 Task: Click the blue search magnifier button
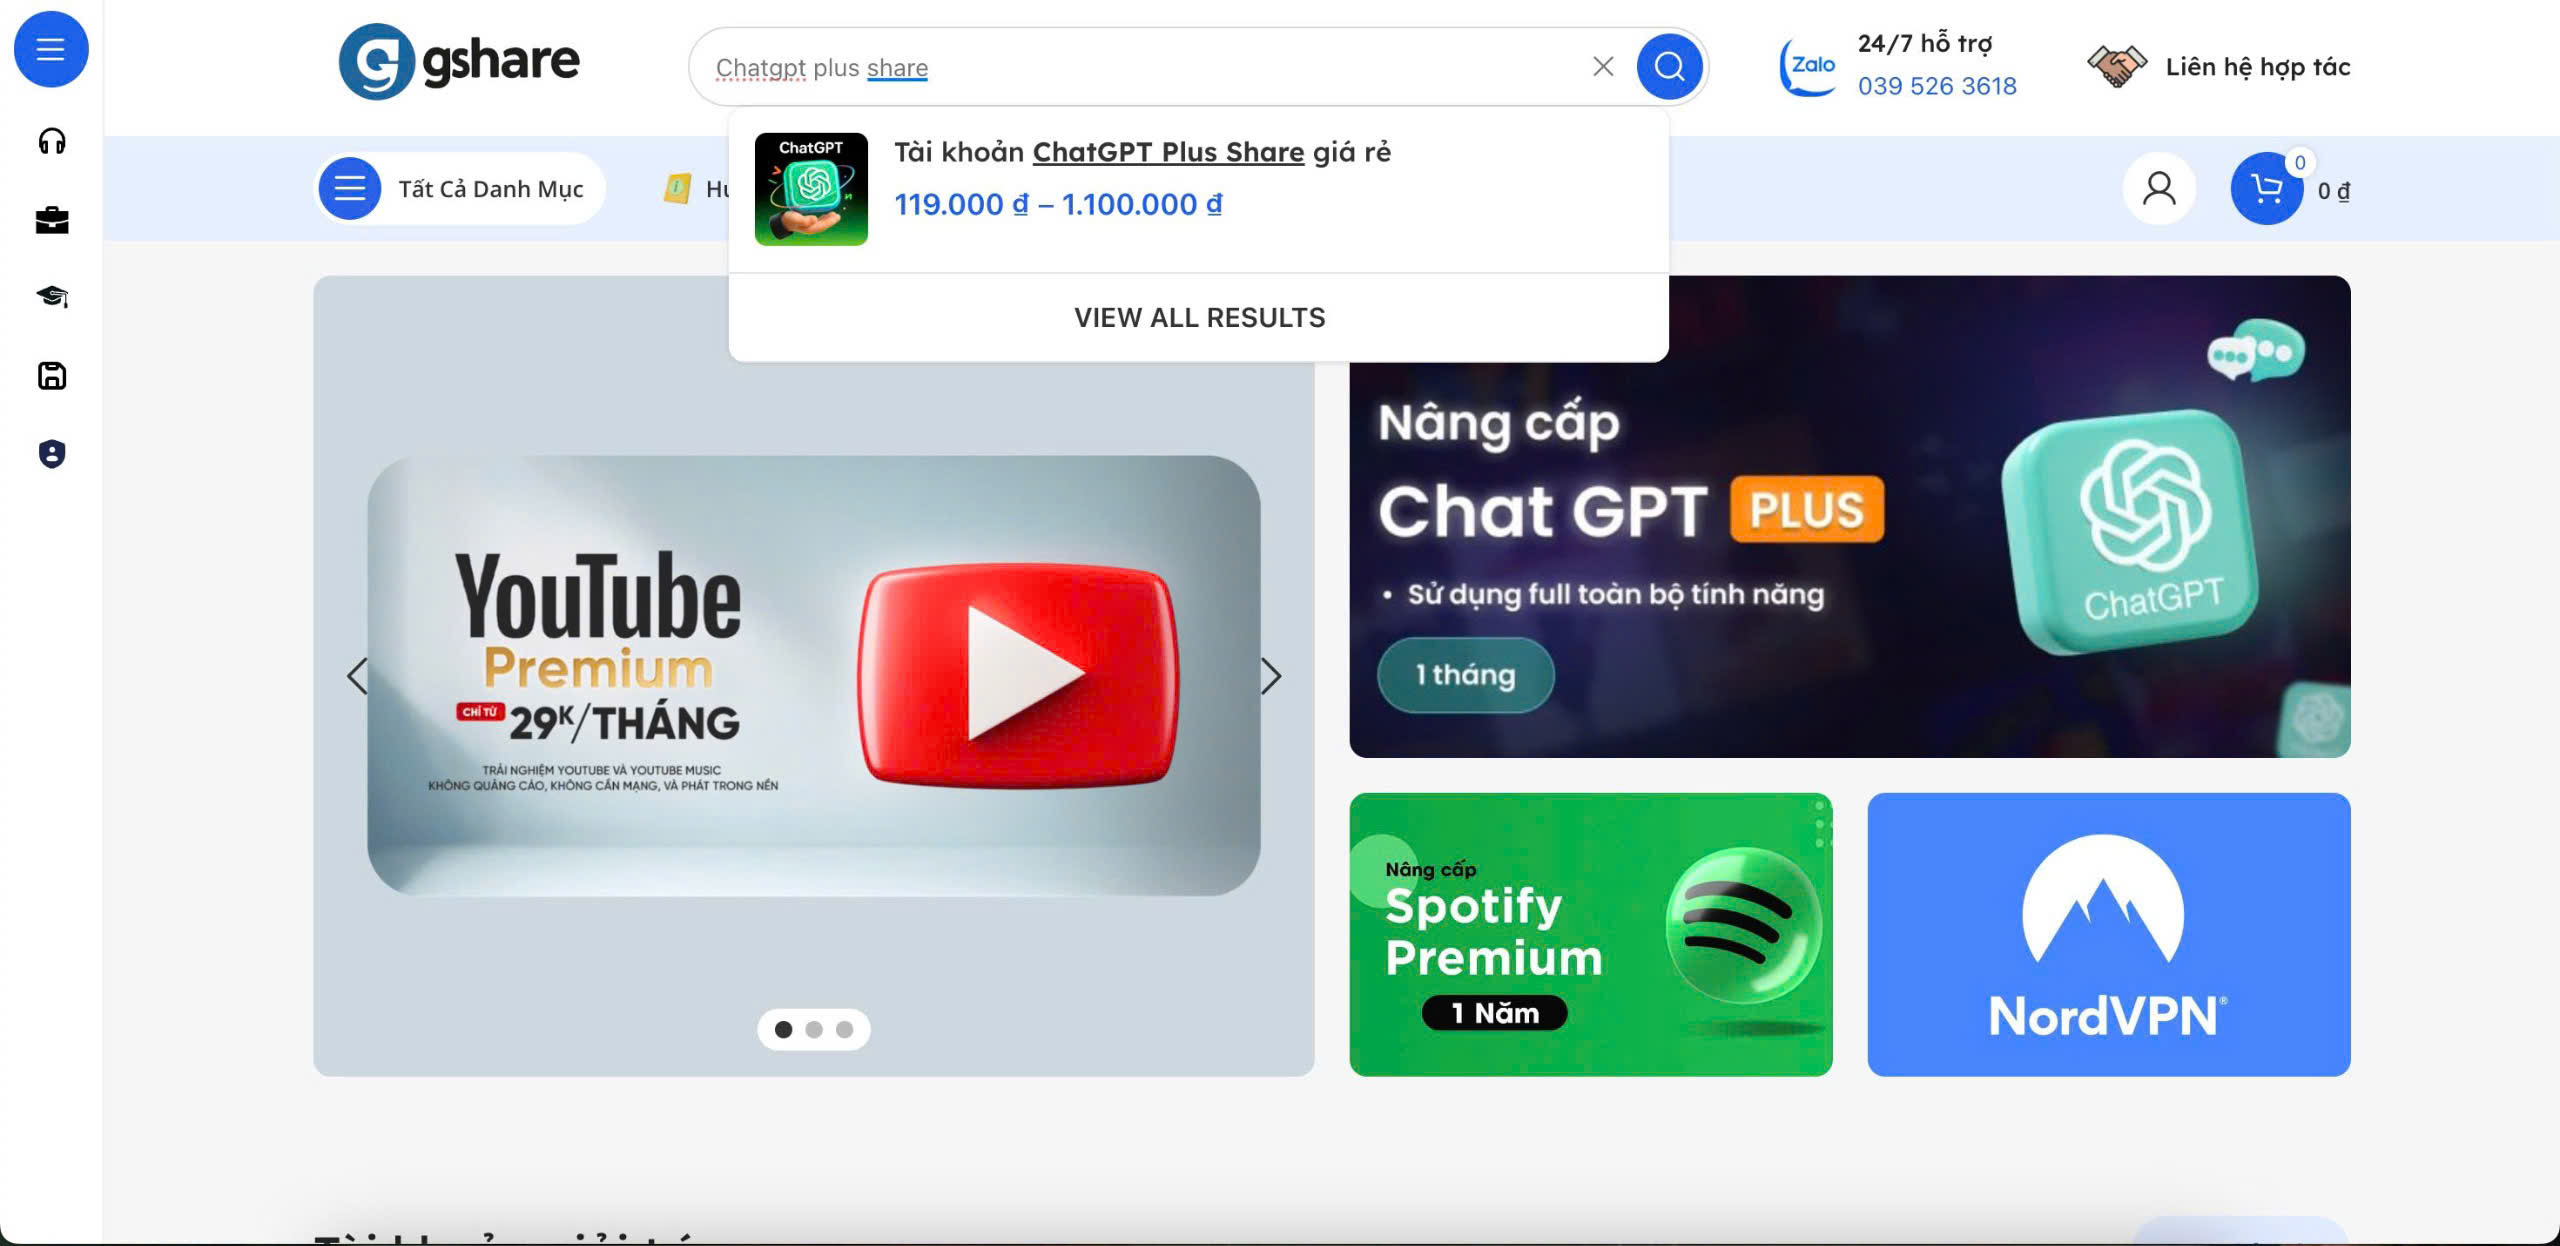1669,67
